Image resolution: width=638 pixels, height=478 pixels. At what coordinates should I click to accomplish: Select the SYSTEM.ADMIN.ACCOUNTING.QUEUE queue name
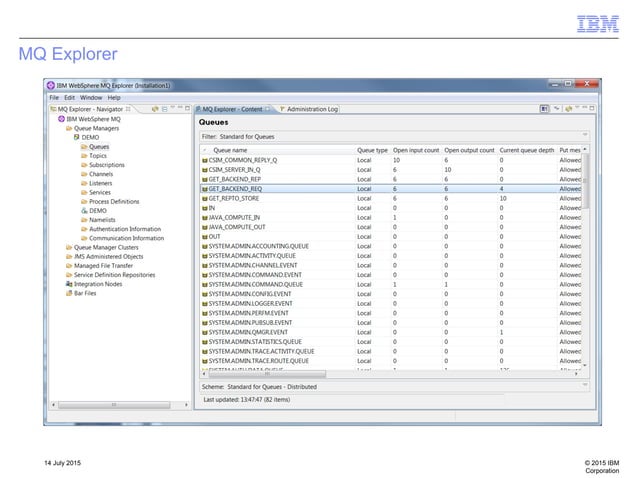click(x=258, y=246)
